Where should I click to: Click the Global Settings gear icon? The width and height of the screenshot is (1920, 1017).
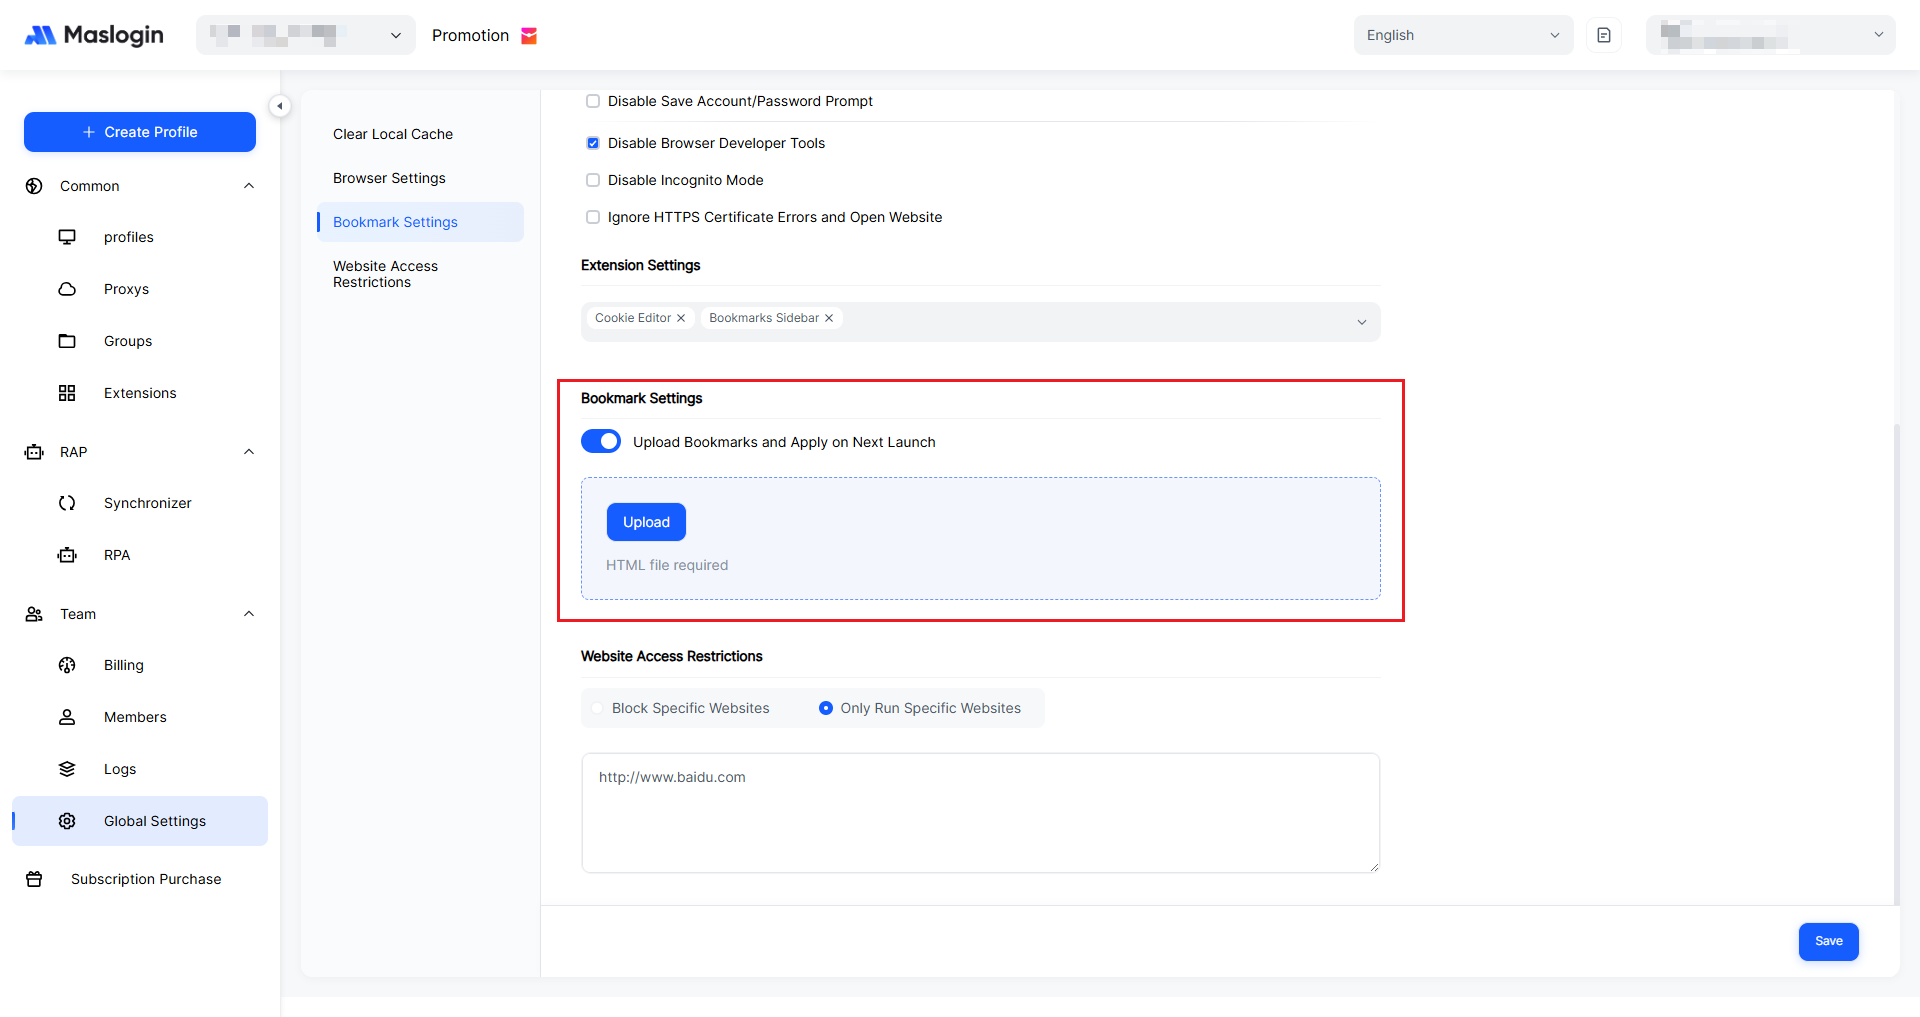(67, 821)
